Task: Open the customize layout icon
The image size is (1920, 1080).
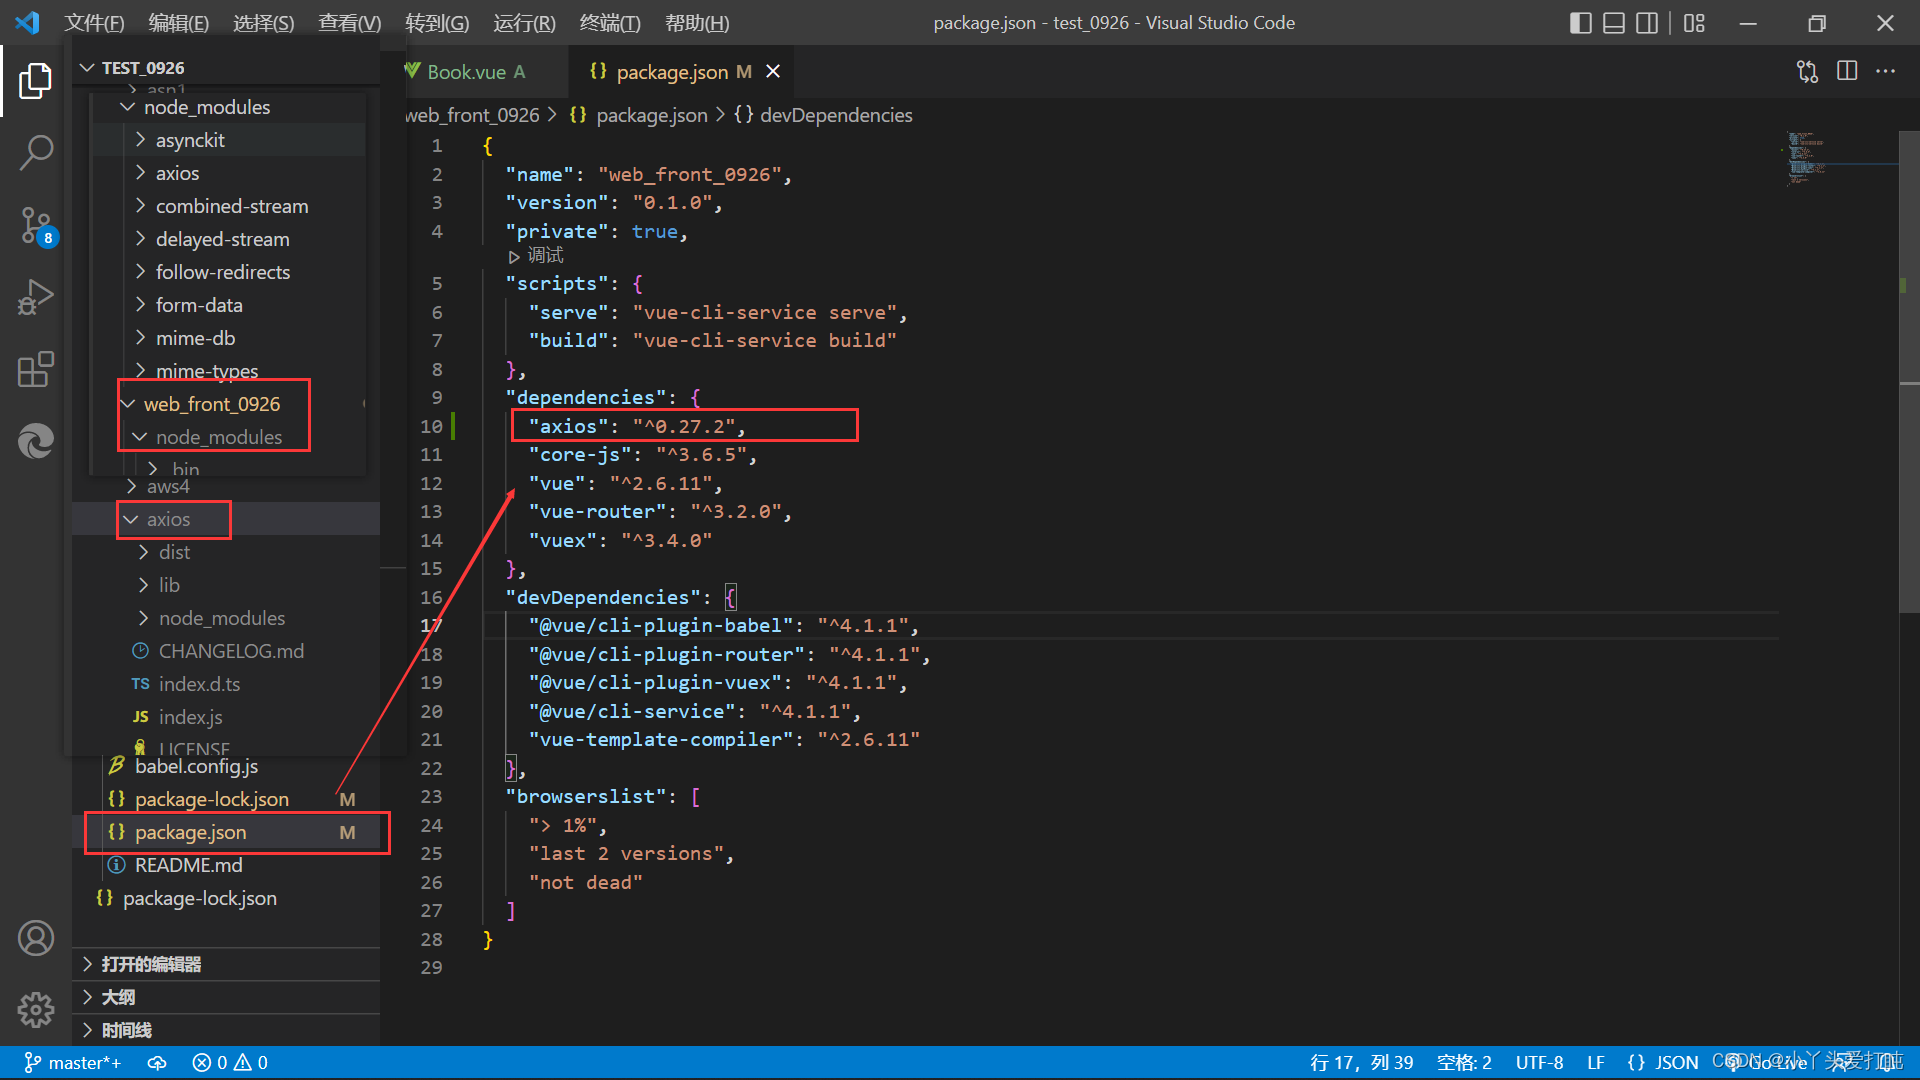Action: [x=1694, y=23]
